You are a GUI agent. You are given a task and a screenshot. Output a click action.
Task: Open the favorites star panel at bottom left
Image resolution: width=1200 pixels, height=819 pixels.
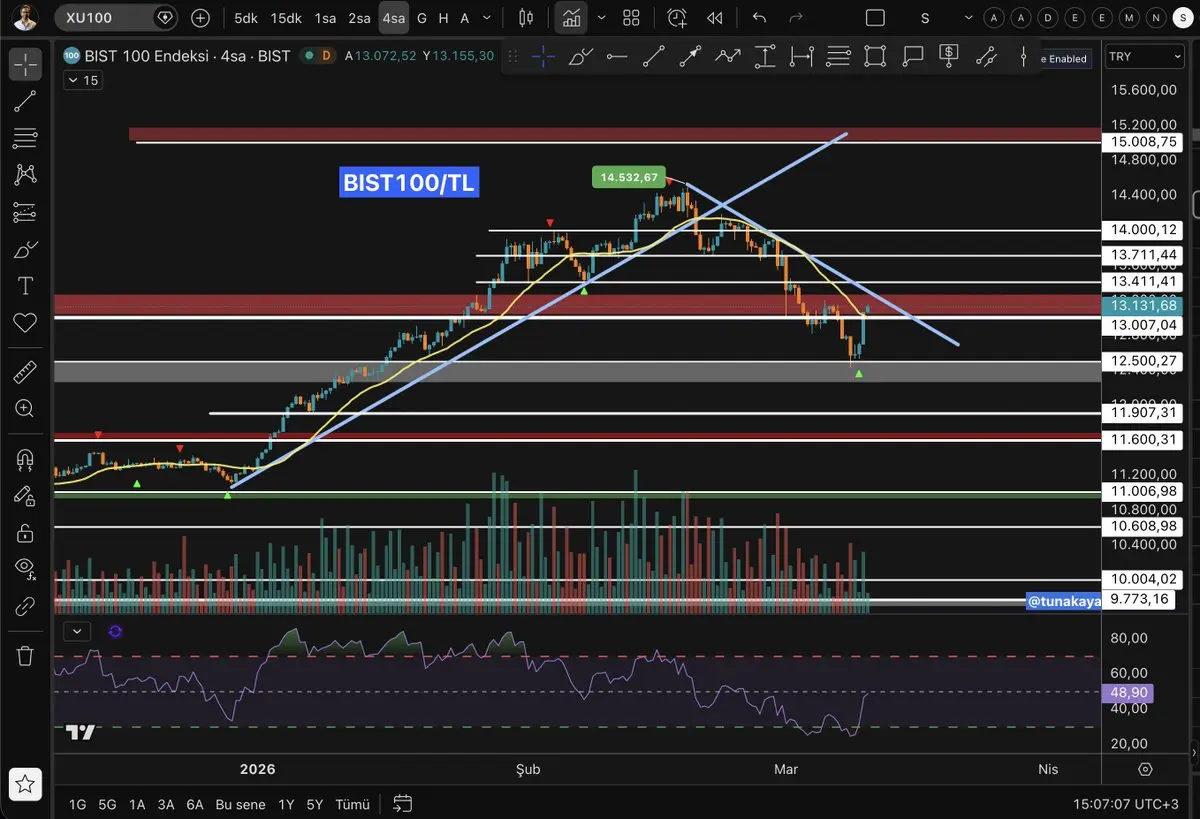point(25,783)
